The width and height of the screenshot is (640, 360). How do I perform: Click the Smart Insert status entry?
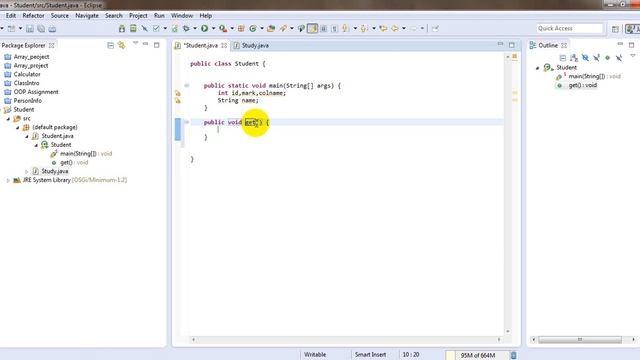tap(370, 355)
